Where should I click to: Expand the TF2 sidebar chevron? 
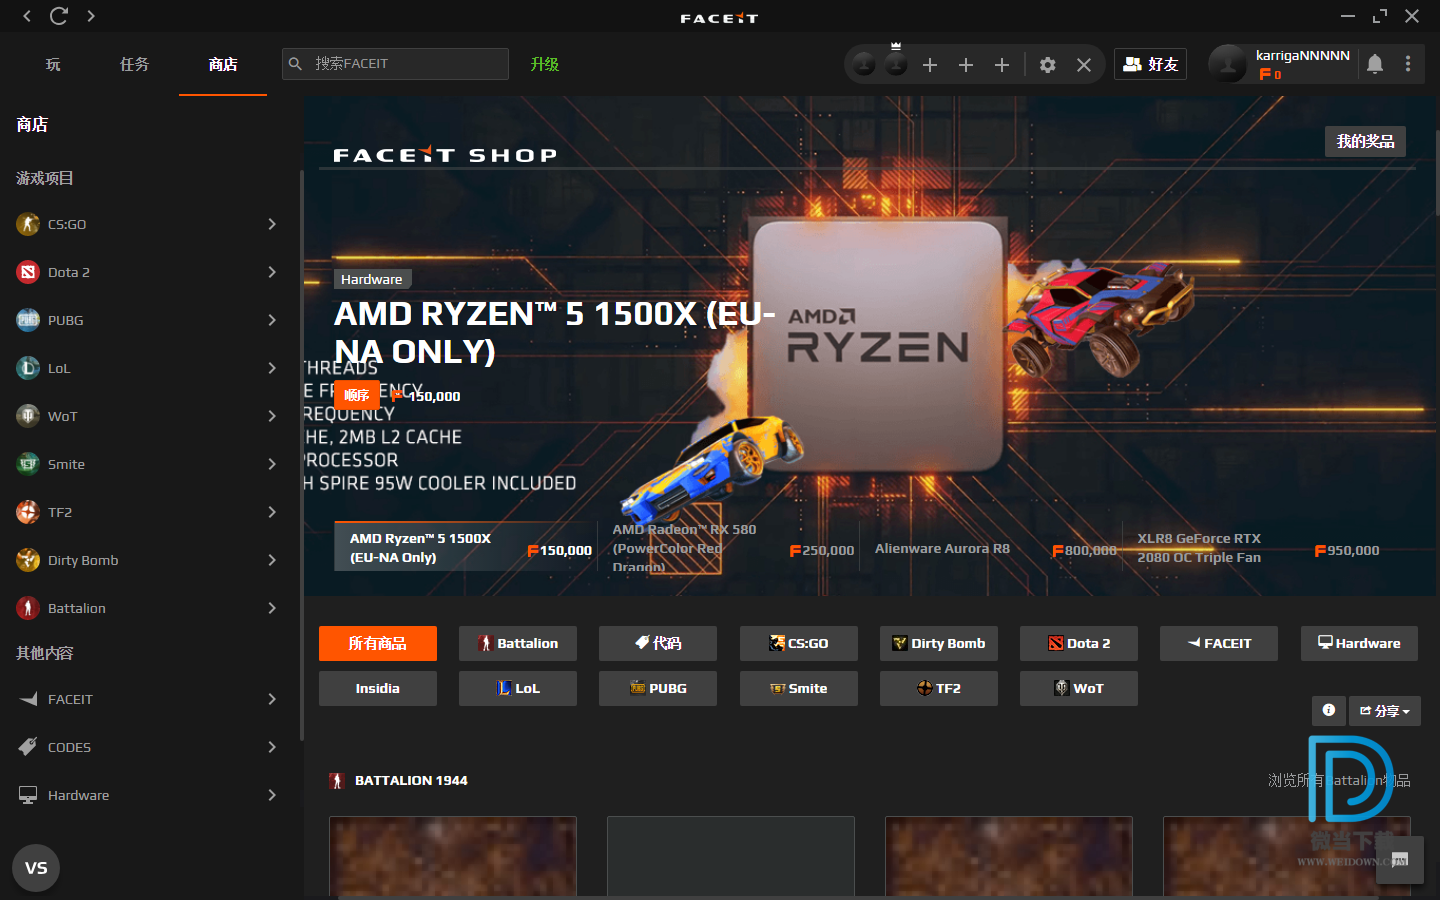(x=272, y=512)
